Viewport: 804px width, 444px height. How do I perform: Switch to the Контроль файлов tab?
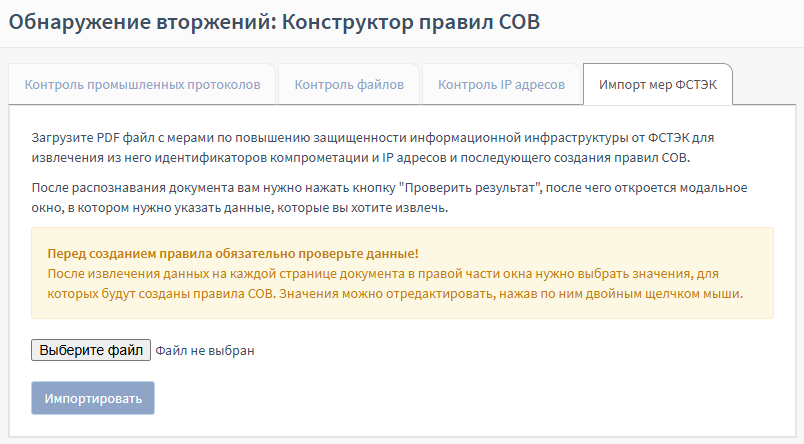pos(349,85)
